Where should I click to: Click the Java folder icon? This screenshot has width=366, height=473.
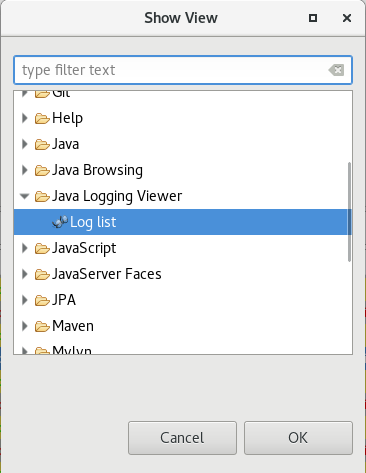pyautogui.click(x=42, y=144)
